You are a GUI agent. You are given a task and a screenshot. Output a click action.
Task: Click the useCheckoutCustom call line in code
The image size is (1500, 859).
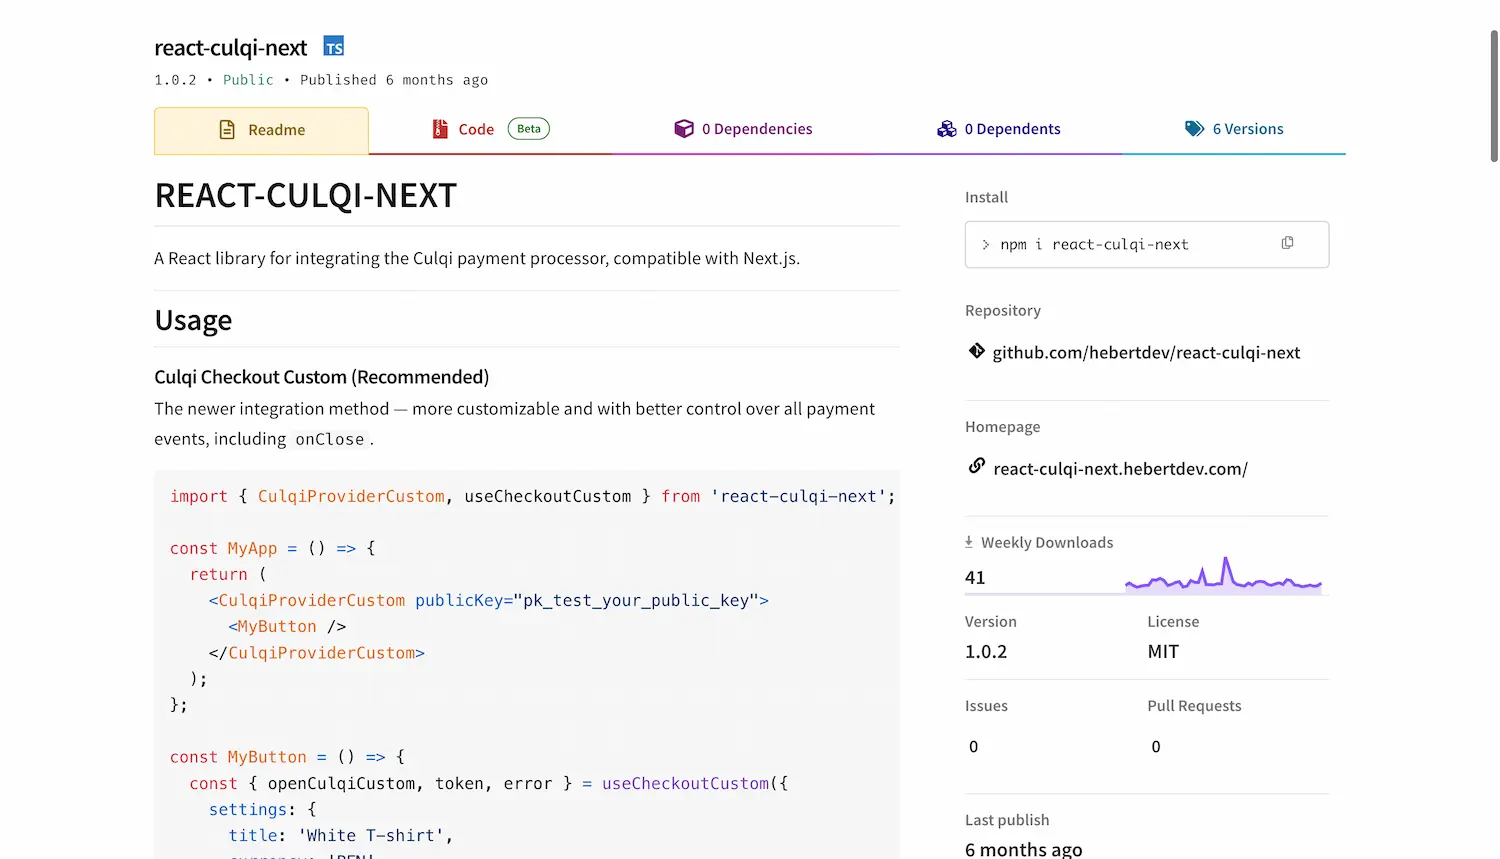[489, 784]
